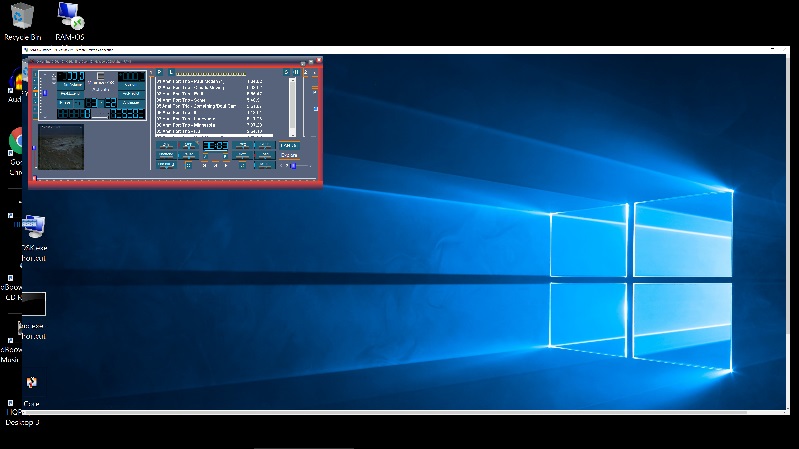
Task: Click the blue volume slider handle on the left
Action: pos(45,93)
